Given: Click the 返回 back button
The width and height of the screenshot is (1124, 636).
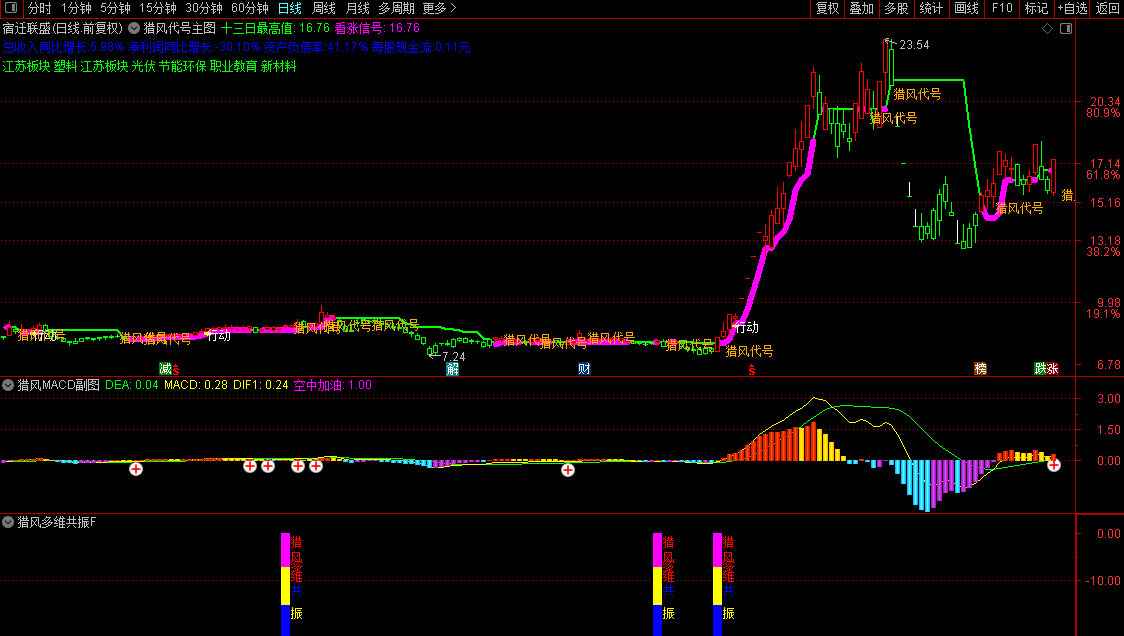Looking at the screenshot, I should pos(1108,8).
